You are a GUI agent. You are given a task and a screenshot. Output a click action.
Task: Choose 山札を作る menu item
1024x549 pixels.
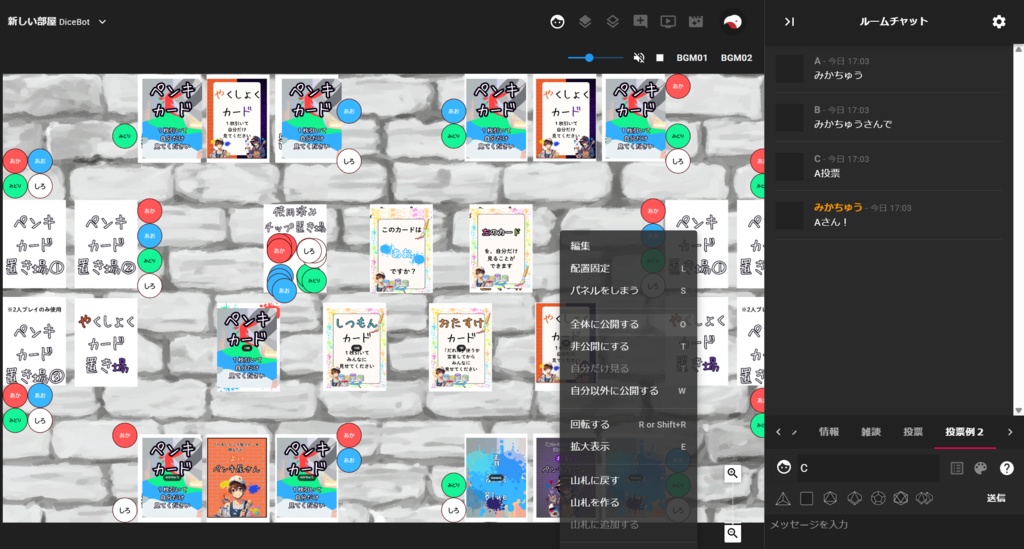(628, 503)
